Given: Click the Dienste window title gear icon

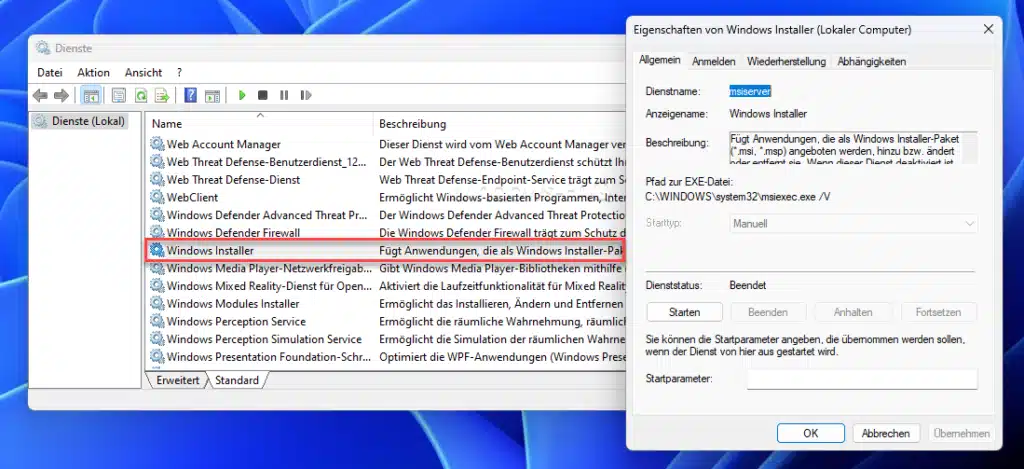Looking at the screenshot, I should tap(42, 48).
